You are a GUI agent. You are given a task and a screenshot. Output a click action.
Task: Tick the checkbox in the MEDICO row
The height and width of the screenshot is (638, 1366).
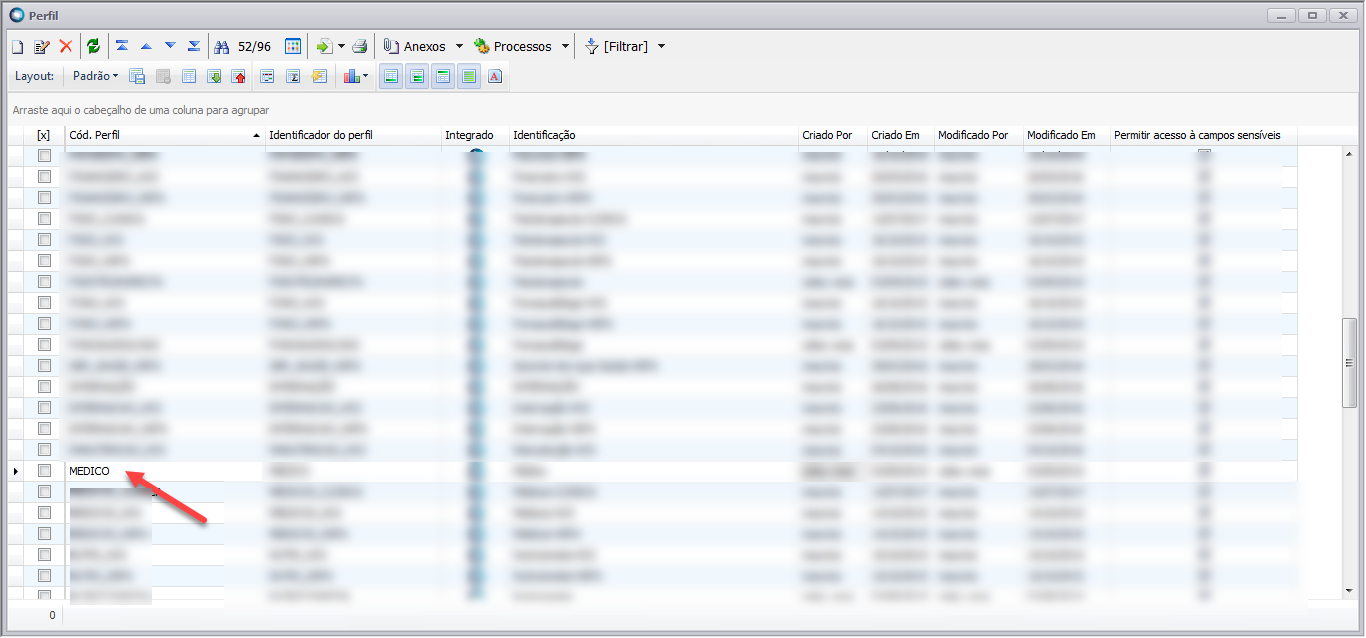(x=44, y=470)
